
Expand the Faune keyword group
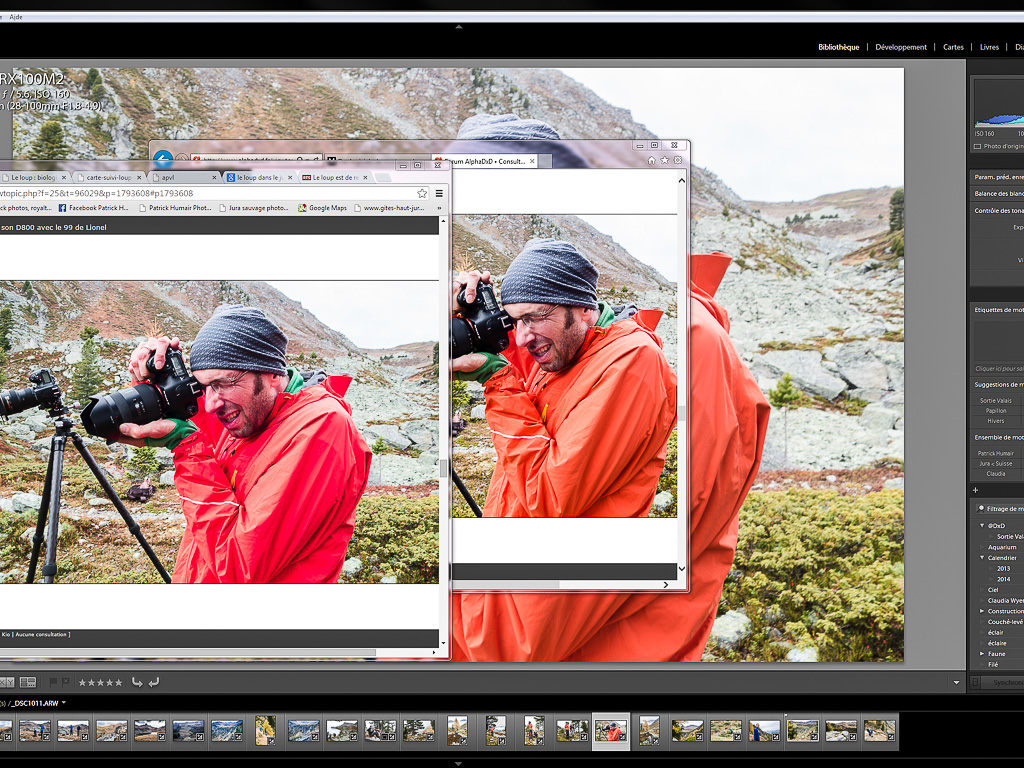pos(982,654)
